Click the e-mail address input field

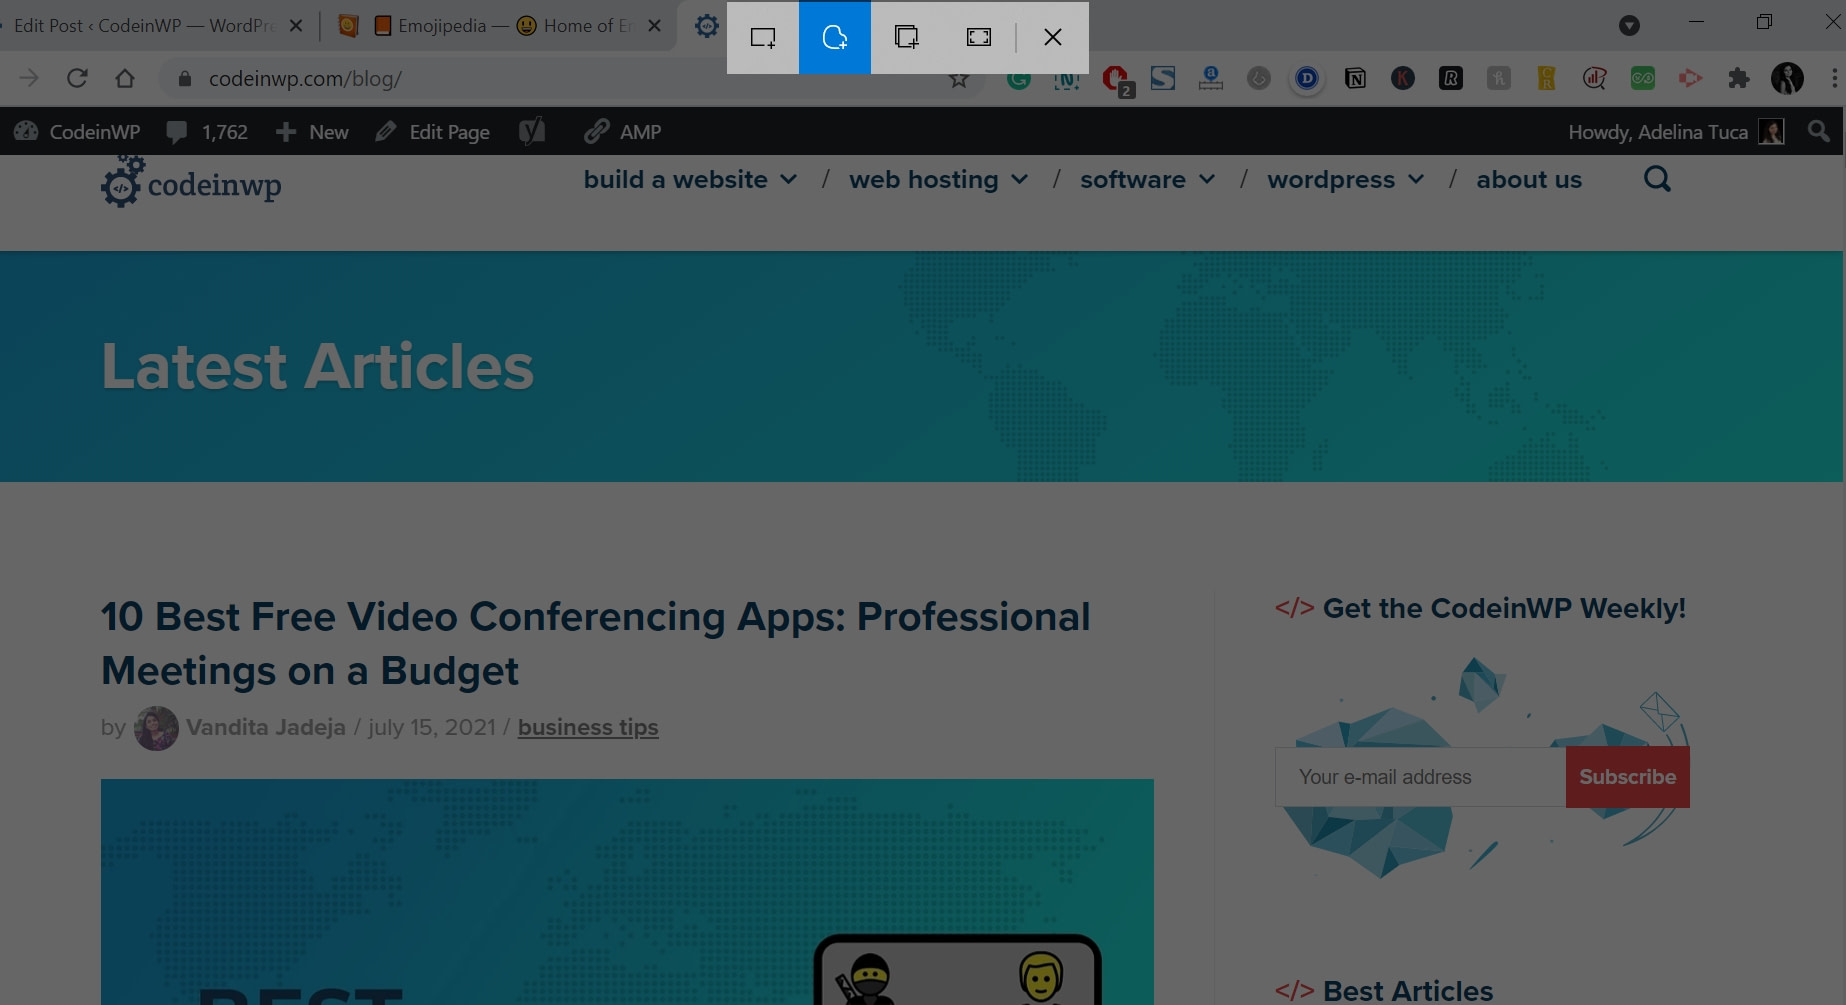click(1420, 777)
